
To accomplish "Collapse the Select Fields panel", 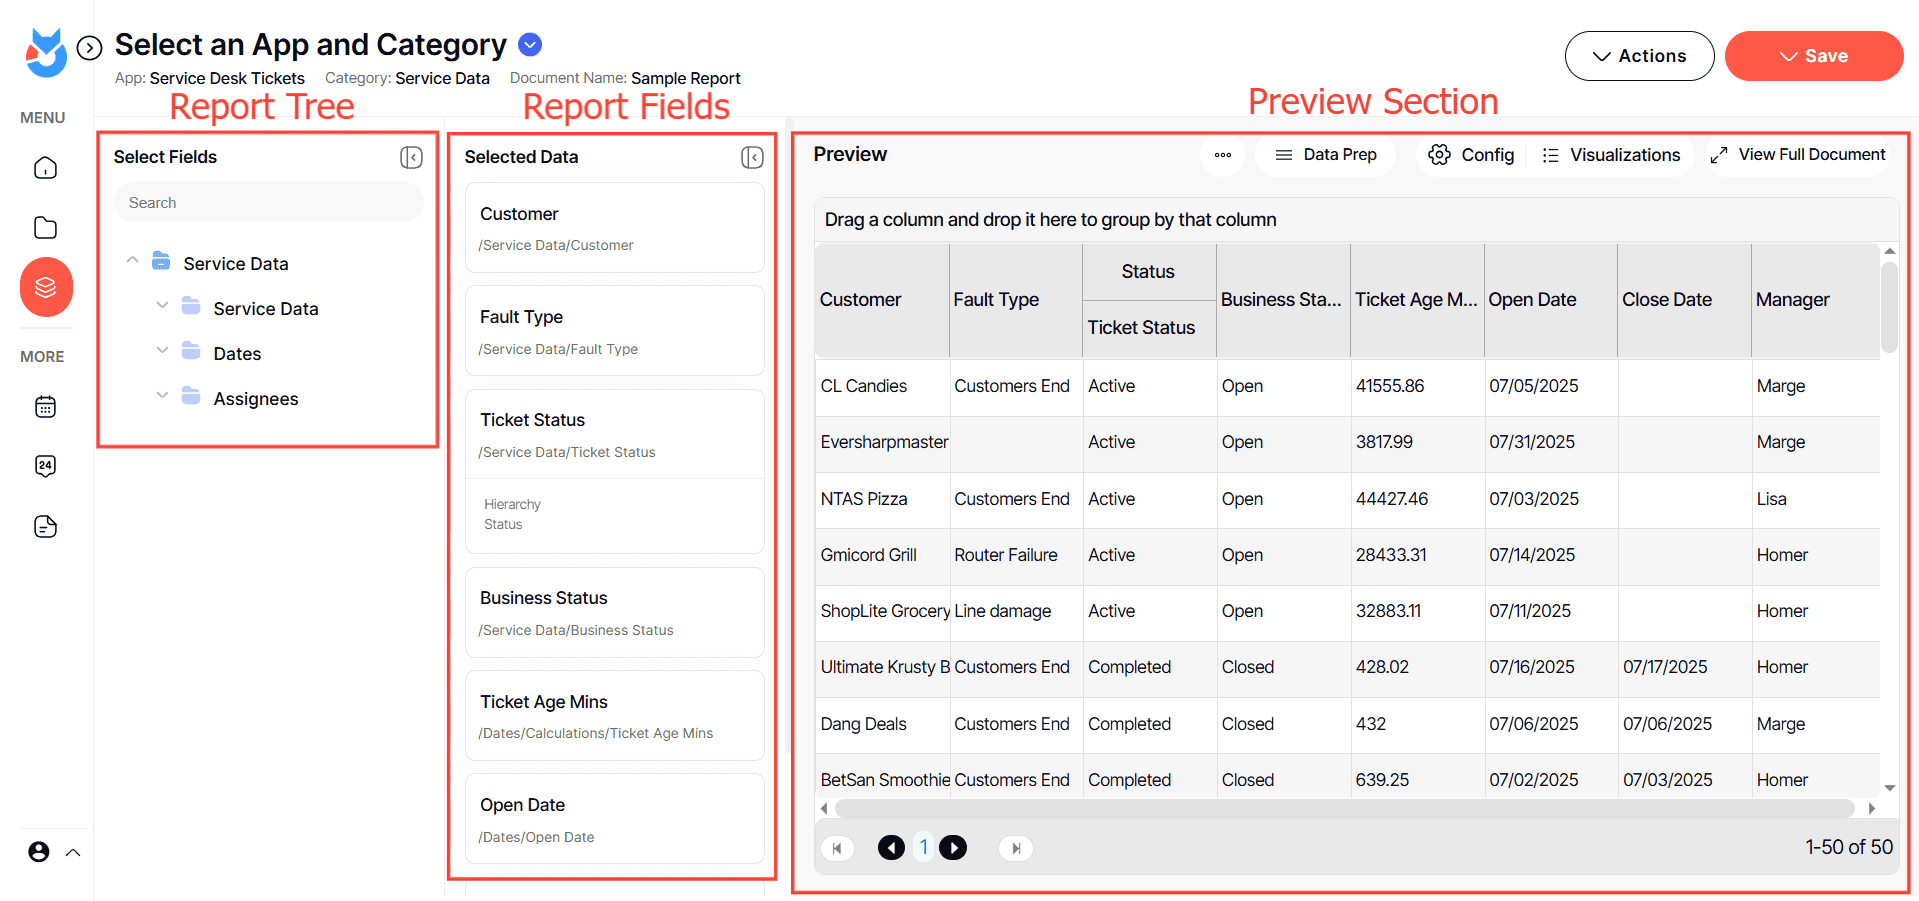I will [x=411, y=157].
